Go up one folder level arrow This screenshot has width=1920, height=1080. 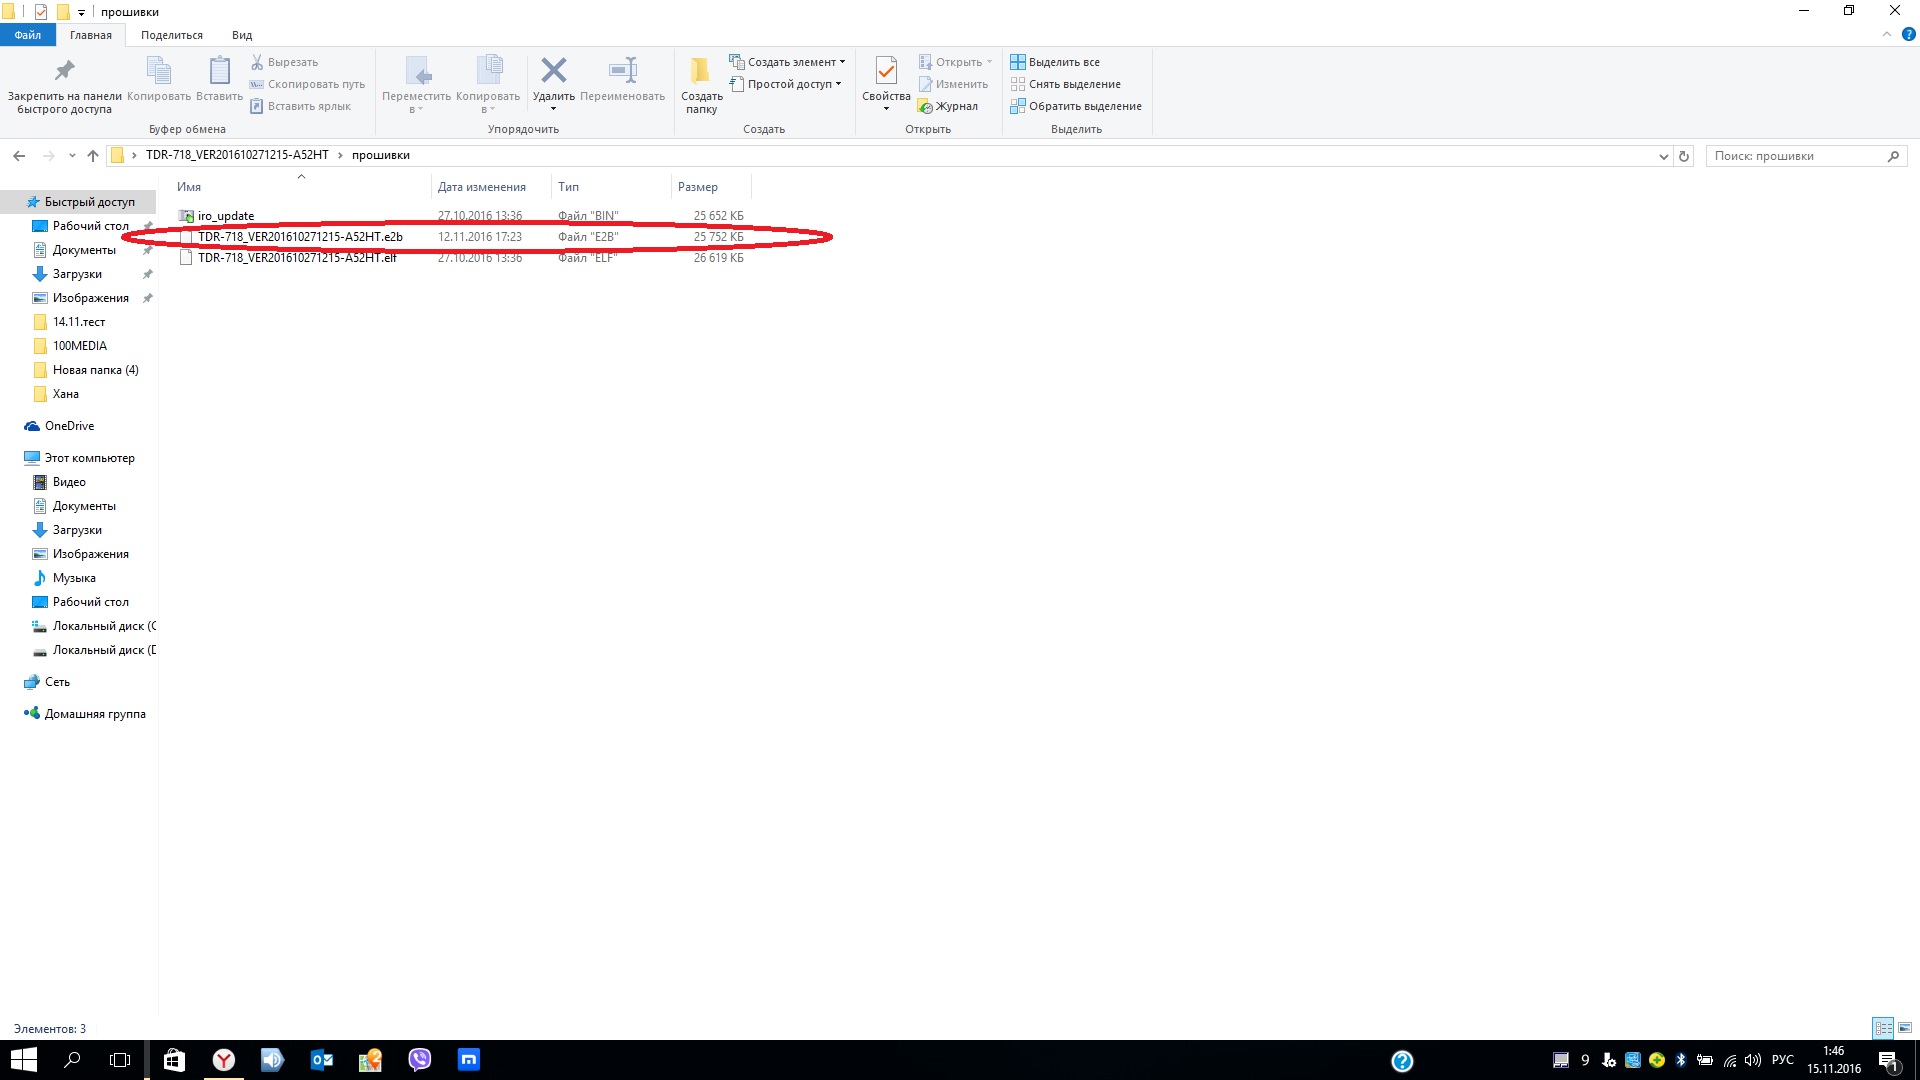93,156
